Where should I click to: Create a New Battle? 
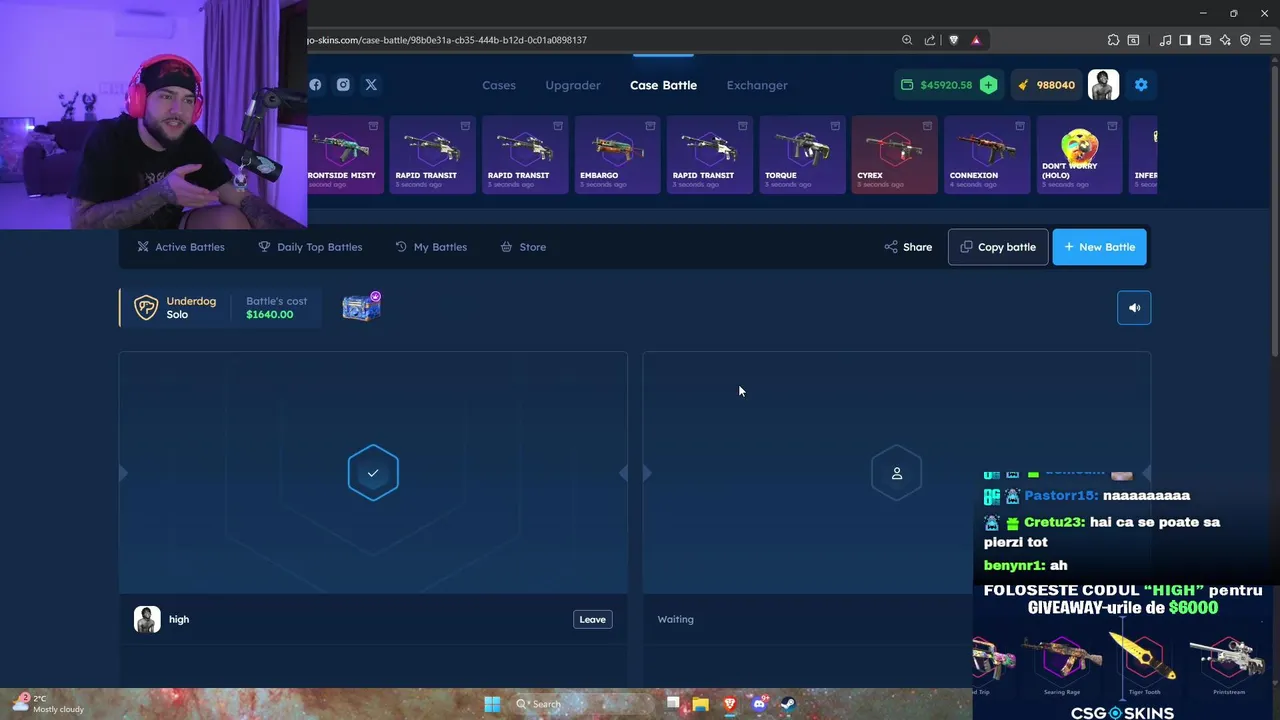tap(1099, 247)
